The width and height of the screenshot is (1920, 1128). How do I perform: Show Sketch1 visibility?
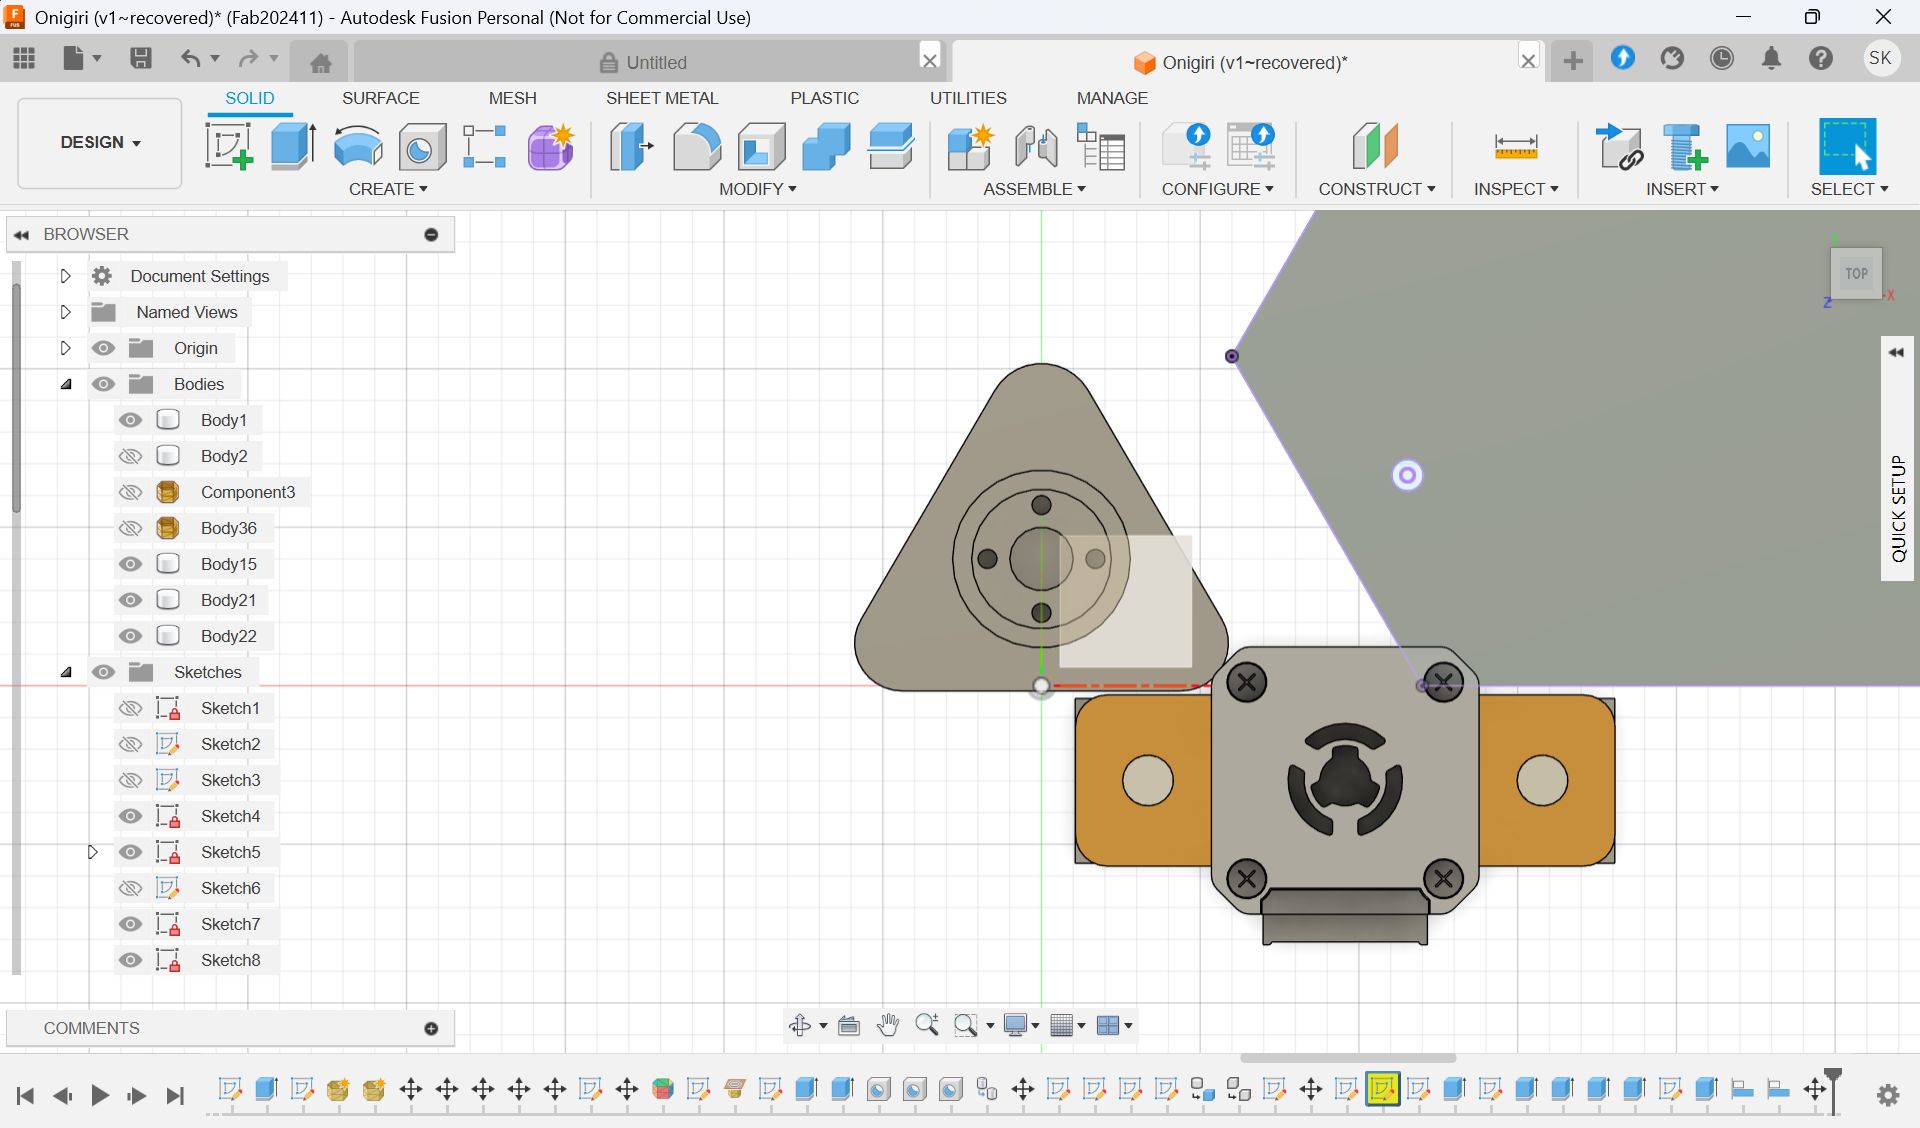pos(130,708)
